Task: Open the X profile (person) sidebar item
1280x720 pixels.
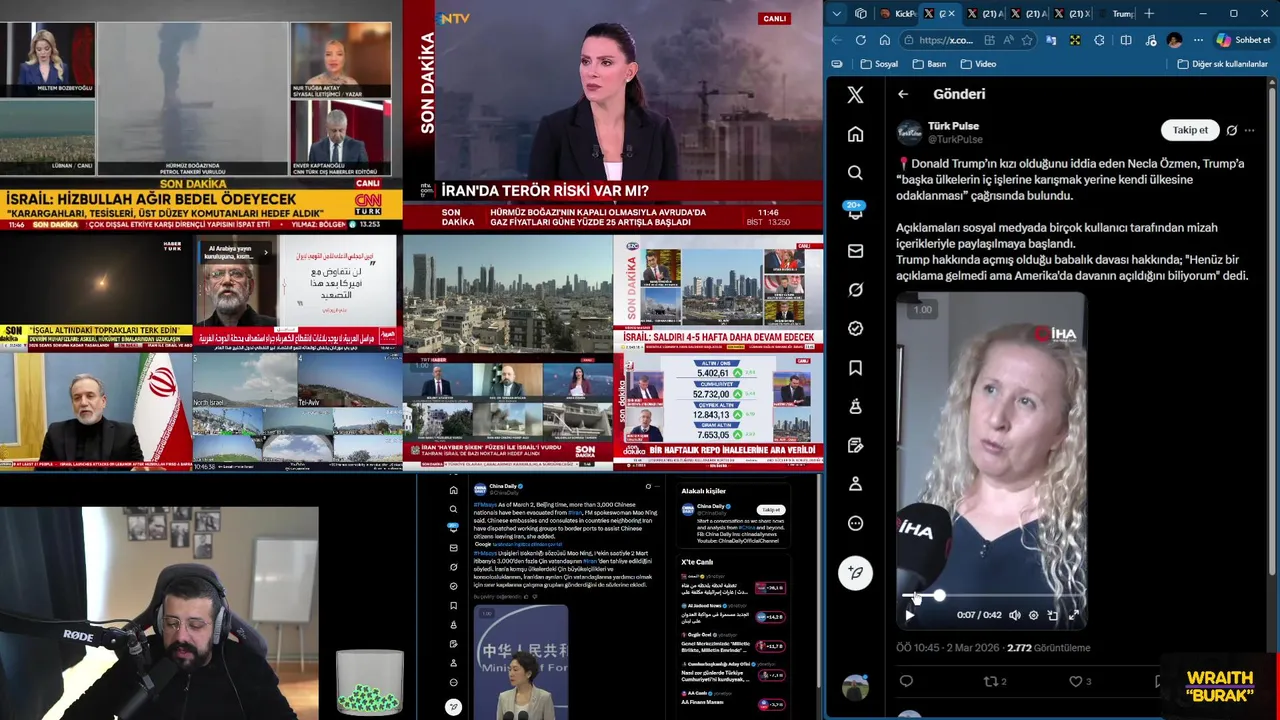Action: [855, 484]
